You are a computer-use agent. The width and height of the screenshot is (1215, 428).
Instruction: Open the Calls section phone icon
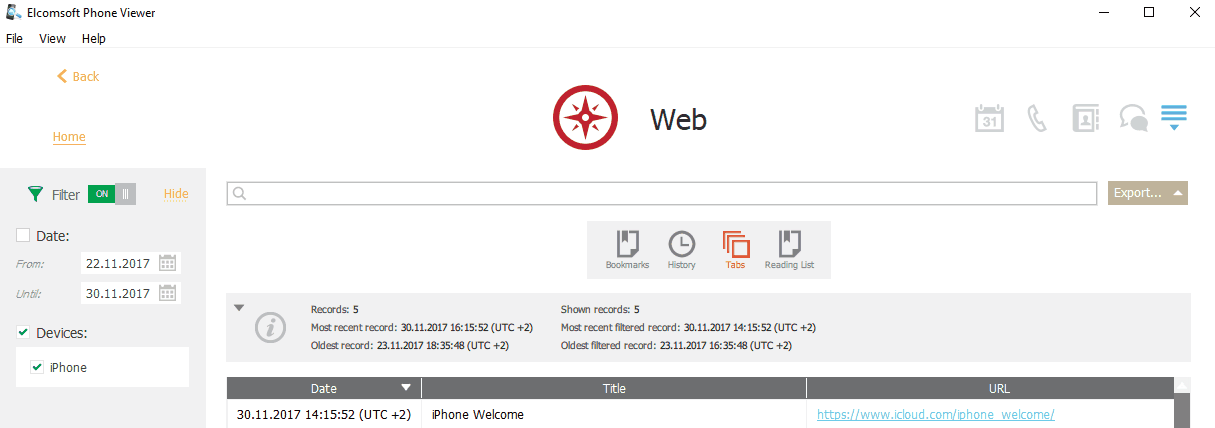coord(1037,118)
